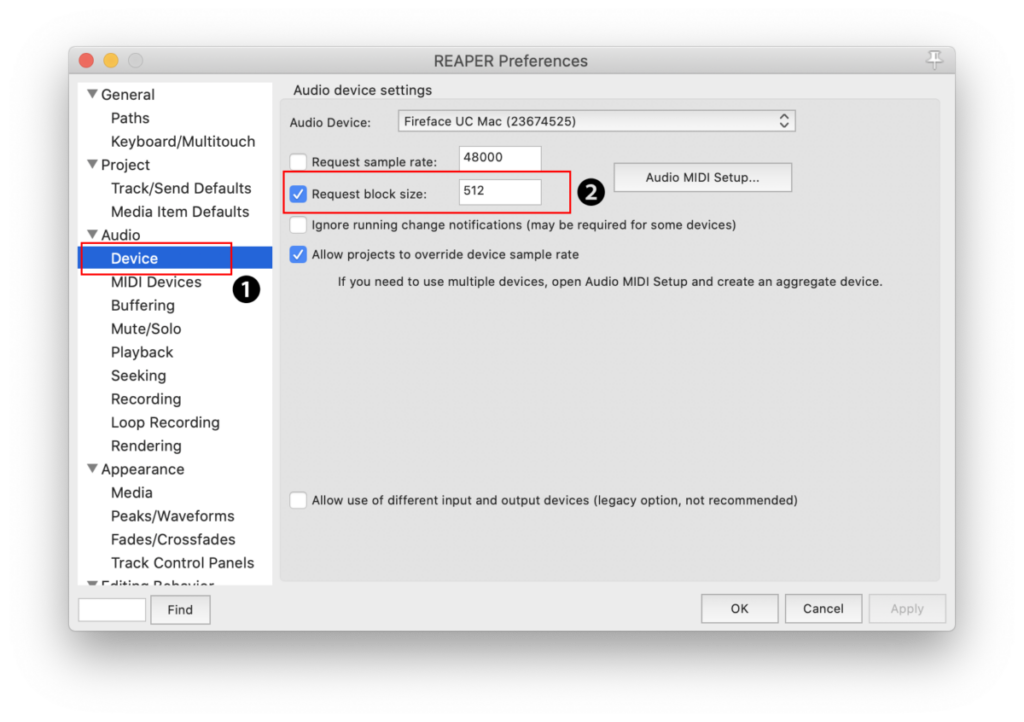
Task: Collapse the Audio section triangle
Action: click(93, 235)
